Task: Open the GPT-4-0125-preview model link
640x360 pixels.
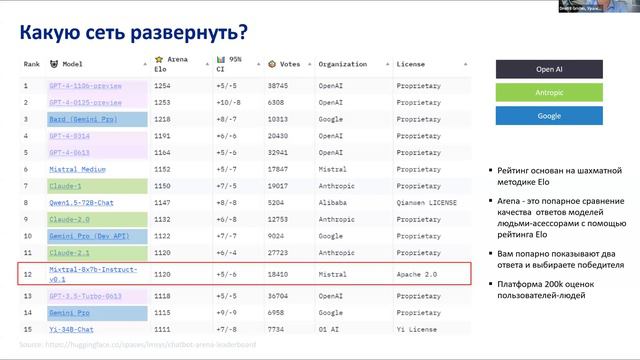Action: [x=85, y=102]
